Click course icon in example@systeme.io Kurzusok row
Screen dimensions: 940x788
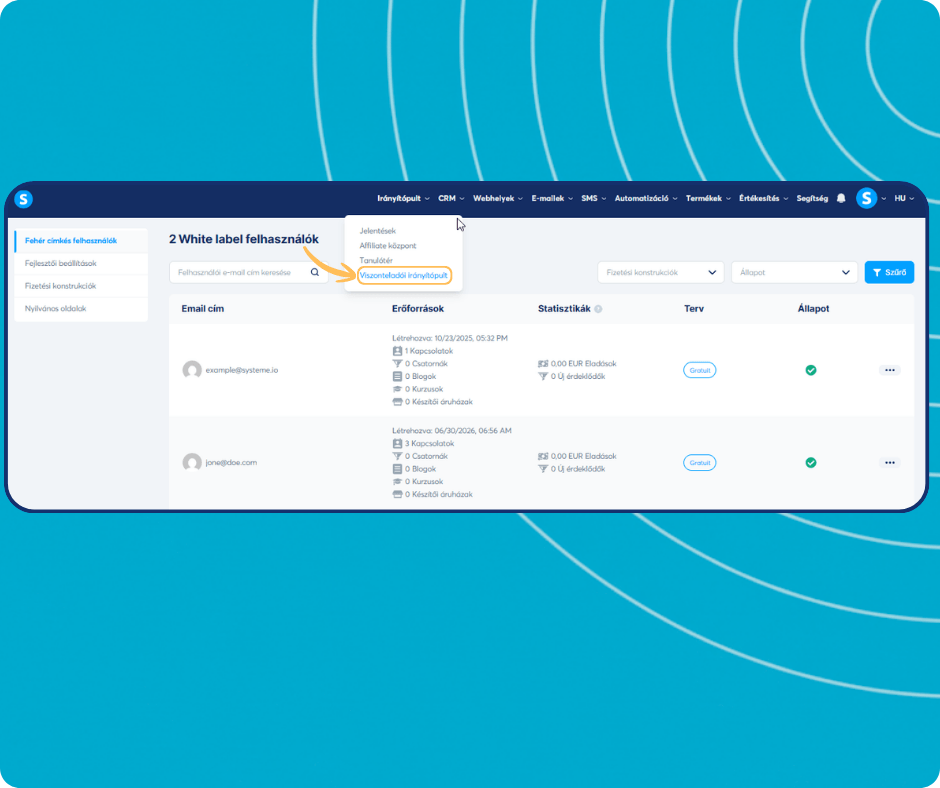(x=397, y=389)
